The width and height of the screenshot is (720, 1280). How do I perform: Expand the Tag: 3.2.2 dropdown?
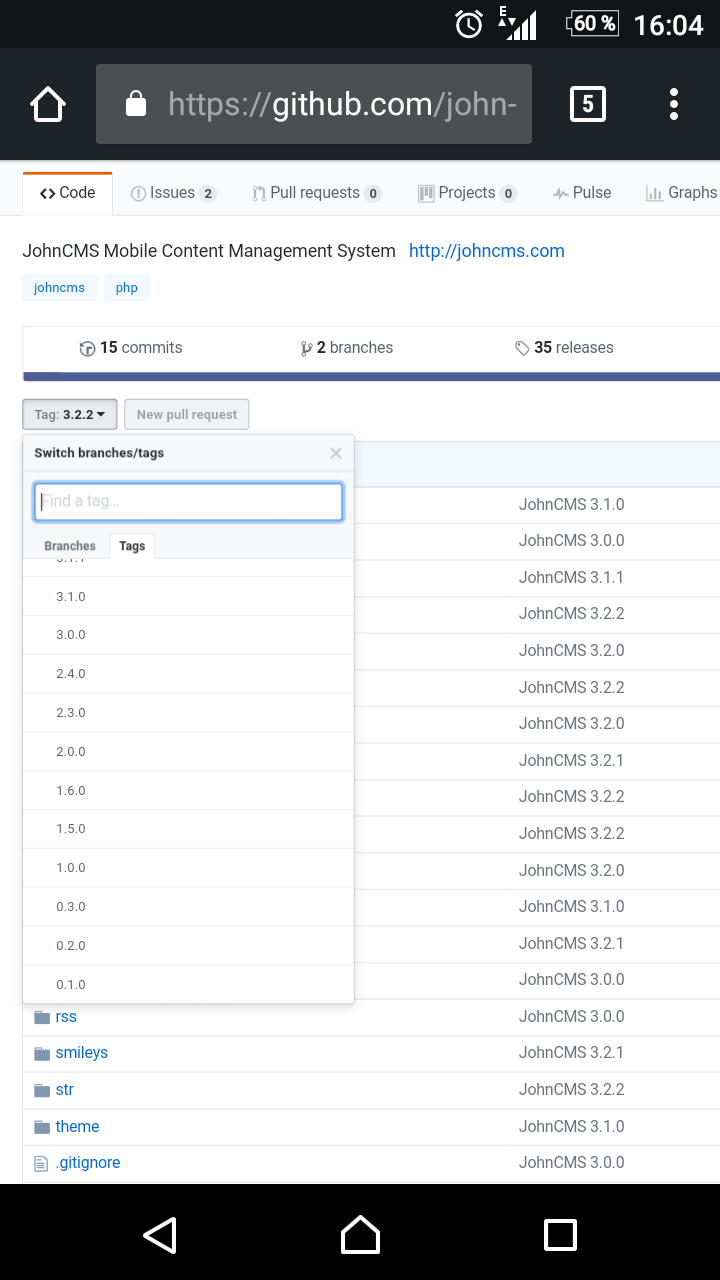tap(70, 414)
